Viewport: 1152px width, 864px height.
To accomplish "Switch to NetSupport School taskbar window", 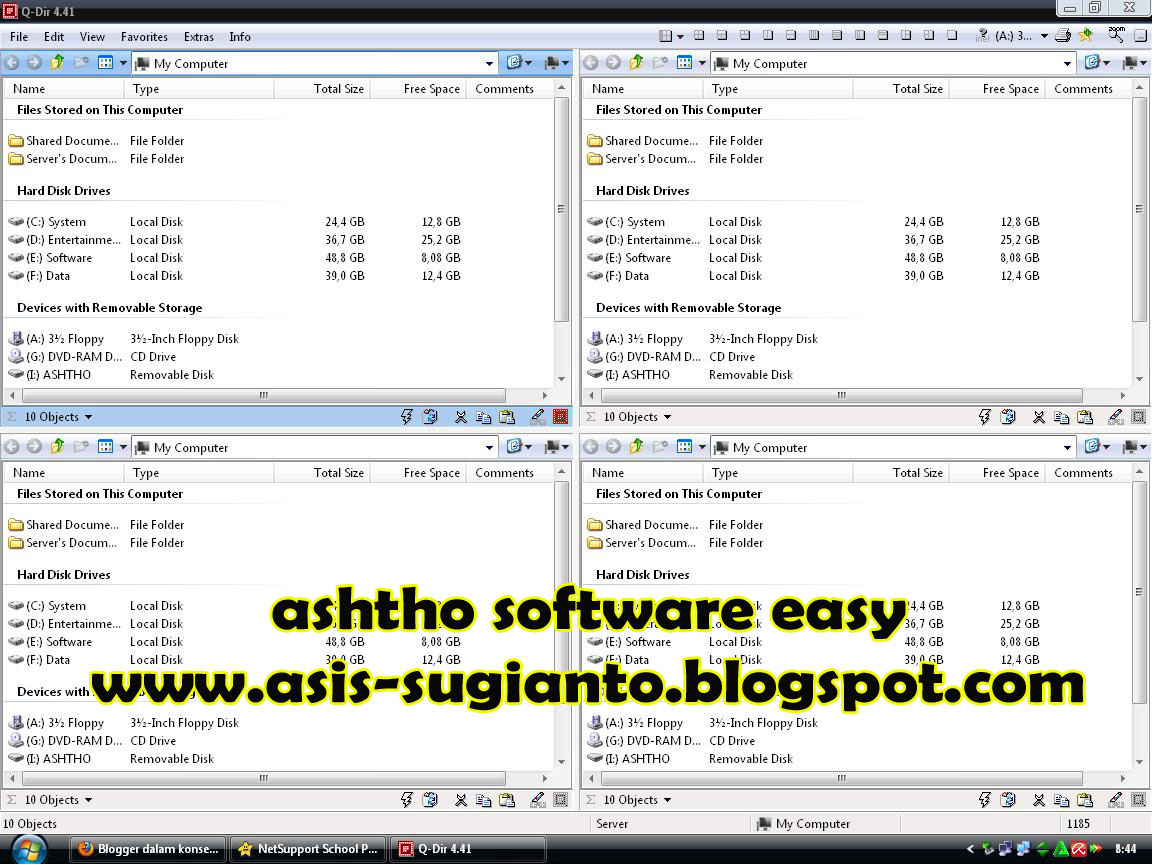I will click(x=308, y=849).
